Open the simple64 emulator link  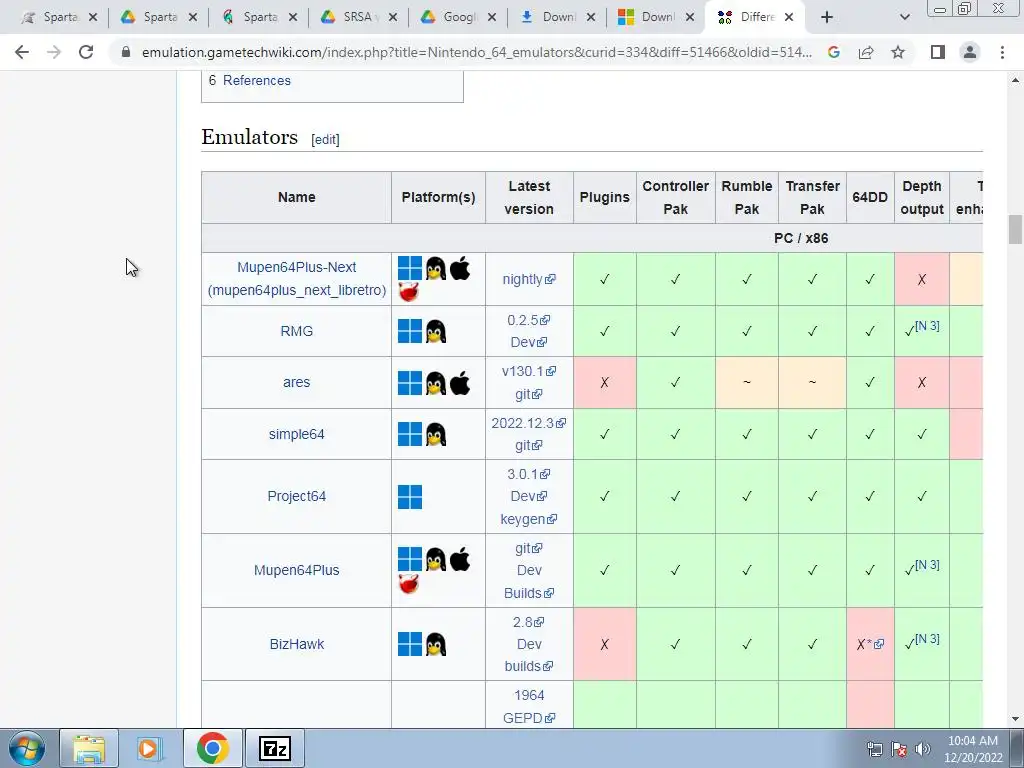(296, 434)
